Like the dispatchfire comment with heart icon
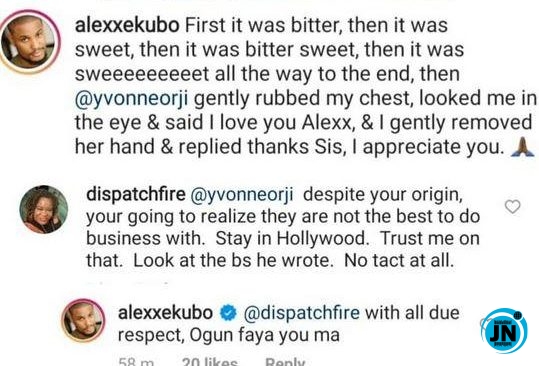 click(512, 207)
